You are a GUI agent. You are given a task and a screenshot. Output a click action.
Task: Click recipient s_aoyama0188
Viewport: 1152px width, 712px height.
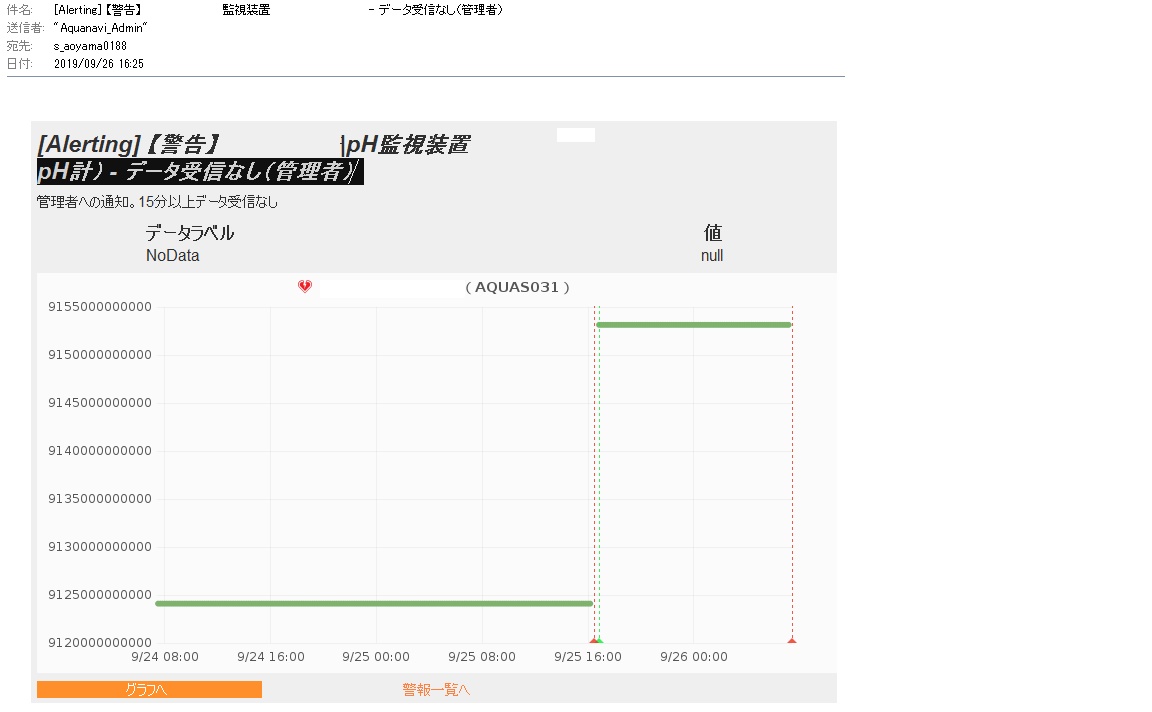[90, 46]
